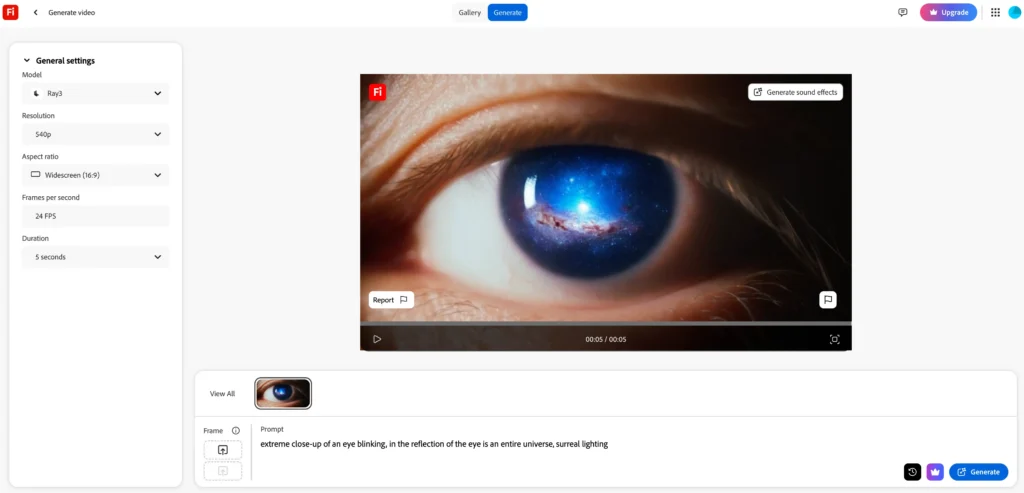Open the feedback chat icon
This screenshot has height=493, width=1024.
[902, 12]
